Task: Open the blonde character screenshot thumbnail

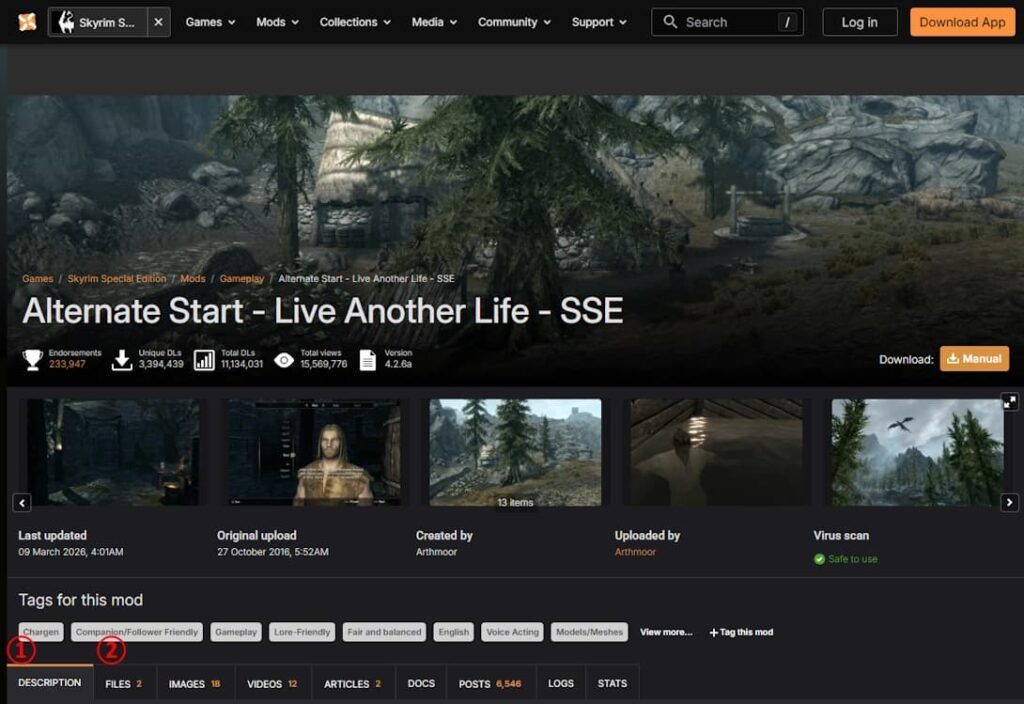Action: coord(314,452)
